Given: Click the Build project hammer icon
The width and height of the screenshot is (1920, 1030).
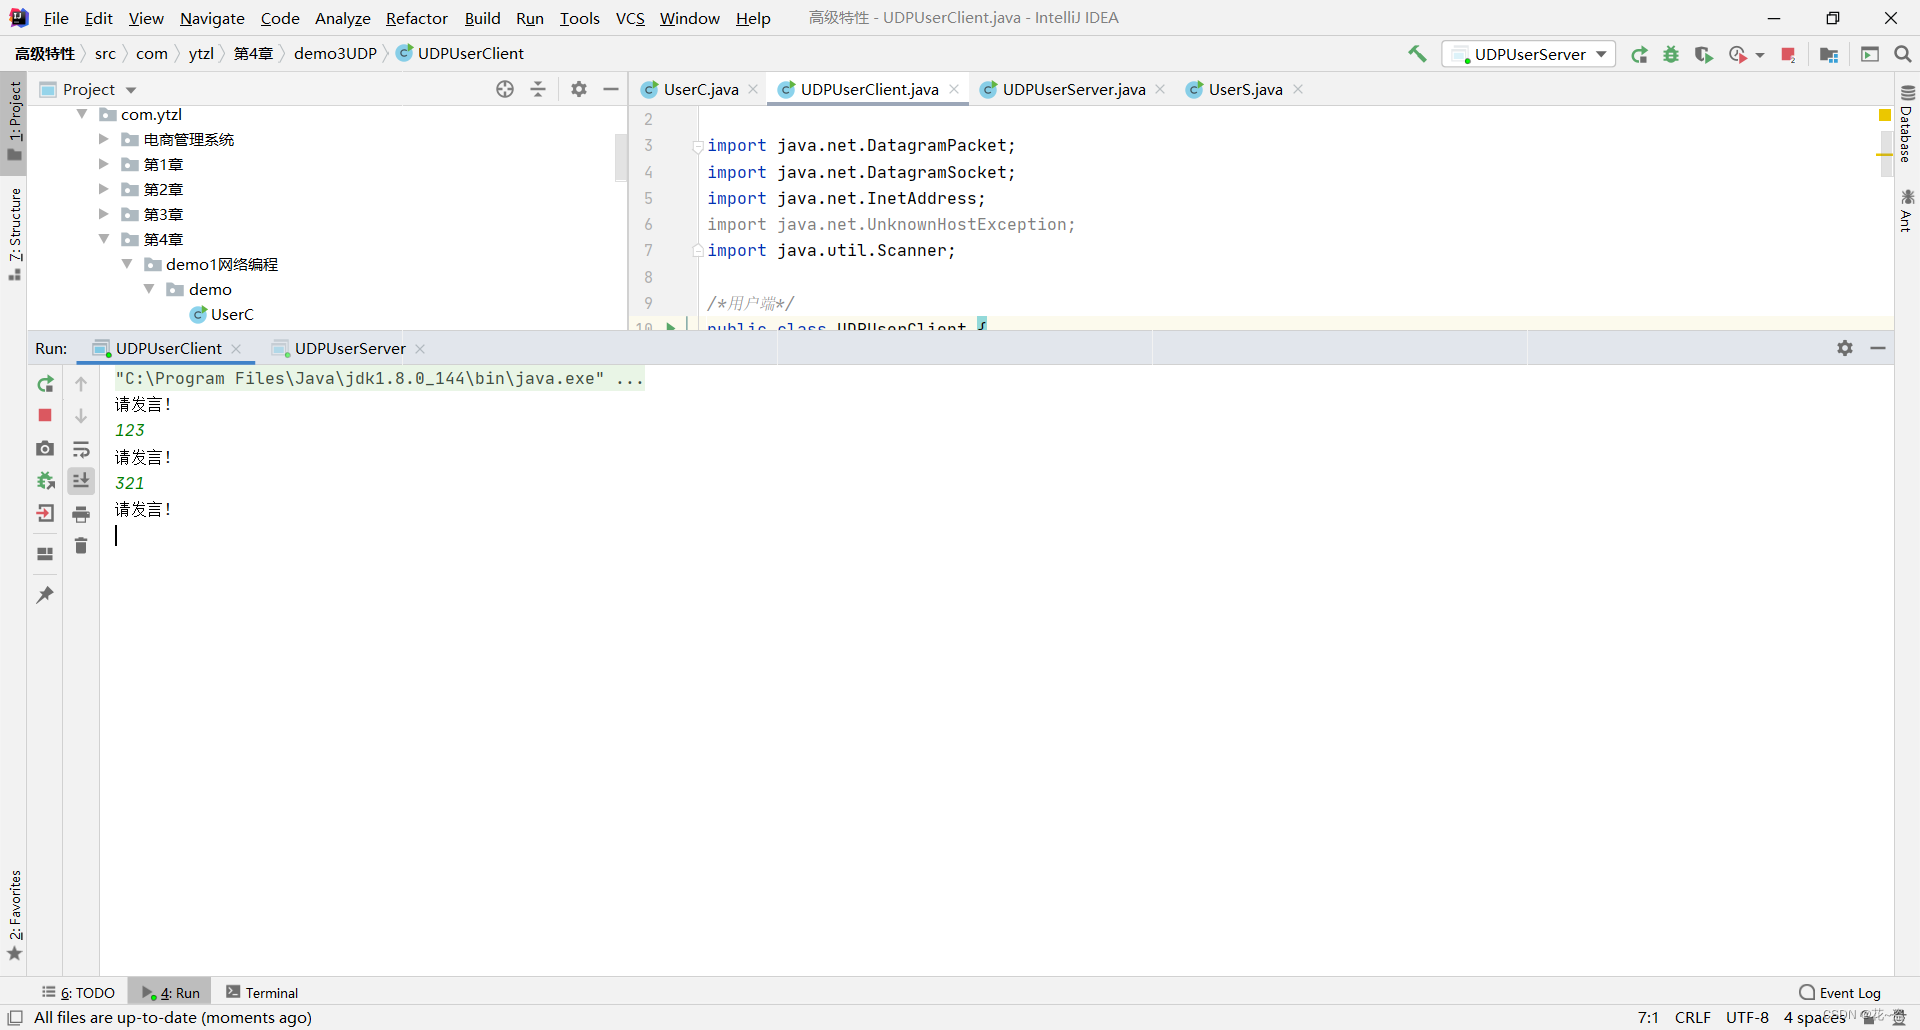Looking at the screenshot, I should tap(1417, 54).
